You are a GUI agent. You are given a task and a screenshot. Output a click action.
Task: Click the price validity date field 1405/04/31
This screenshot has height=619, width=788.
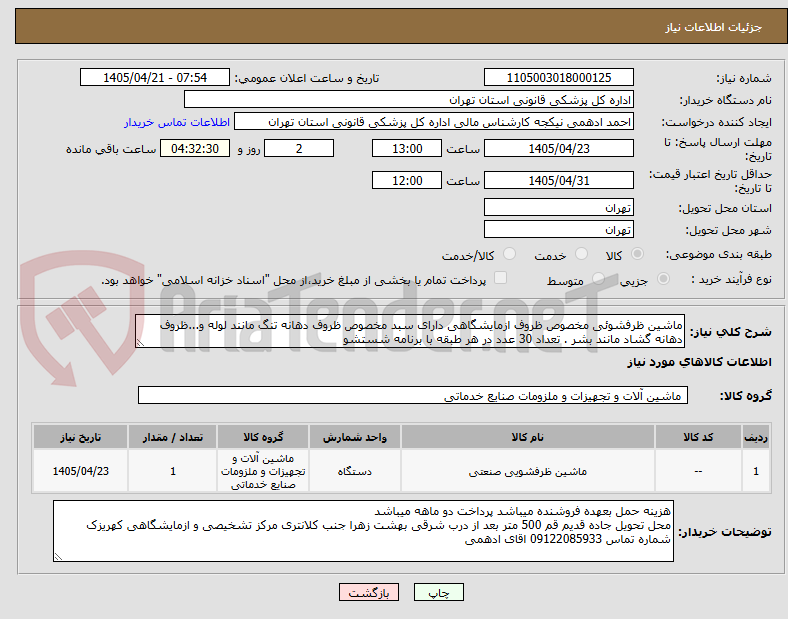pyautogui.click(x=559, y=180)
